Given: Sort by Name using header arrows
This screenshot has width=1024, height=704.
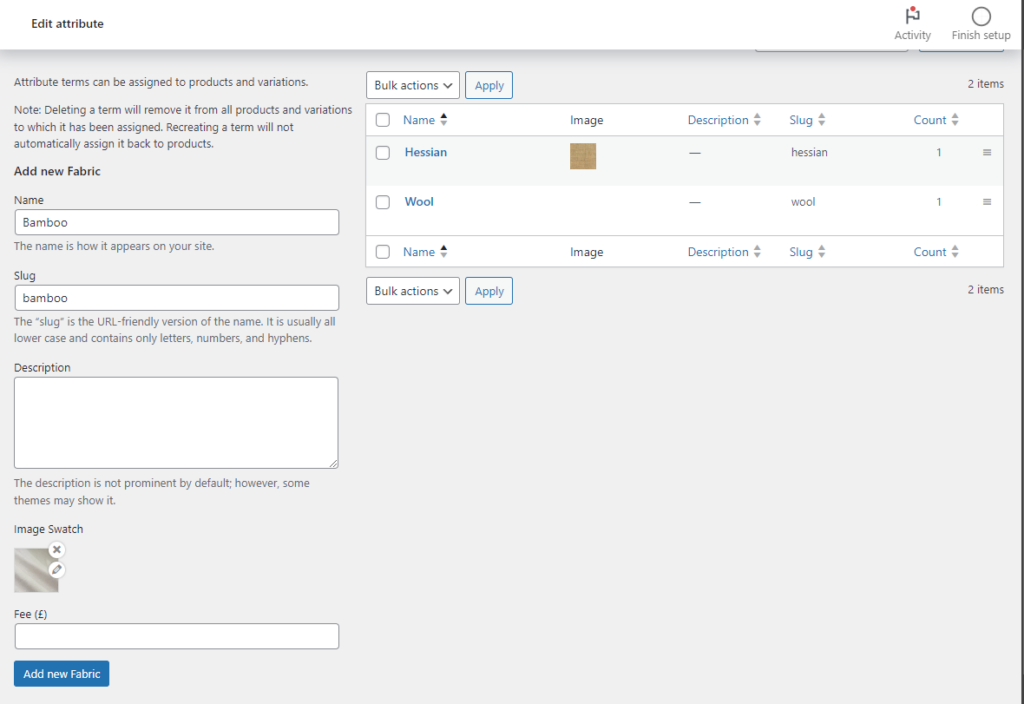Looking at the screenshot, I should tap(443, 120).
